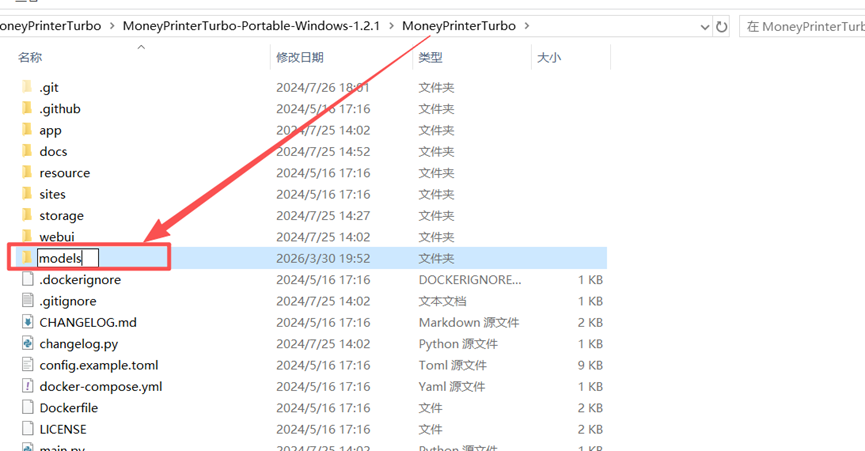Navigate to MoneyPrinterTurbo-Portable-Windows-1.2.1 breadcrumb

coord(251,26)
